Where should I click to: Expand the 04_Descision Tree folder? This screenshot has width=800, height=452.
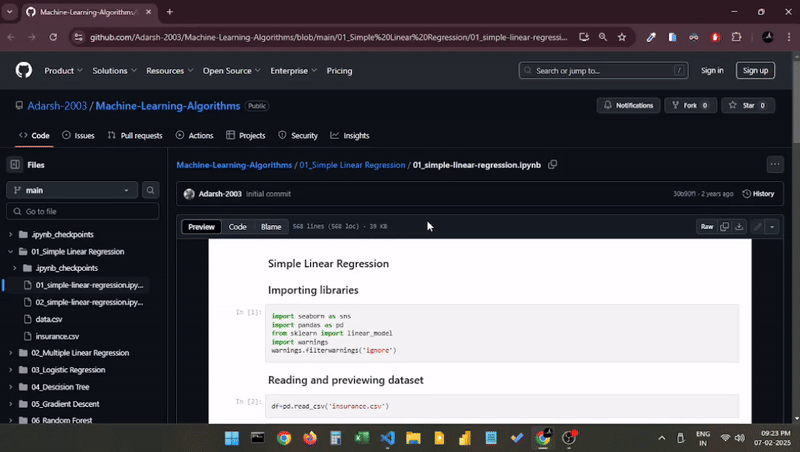10,387
